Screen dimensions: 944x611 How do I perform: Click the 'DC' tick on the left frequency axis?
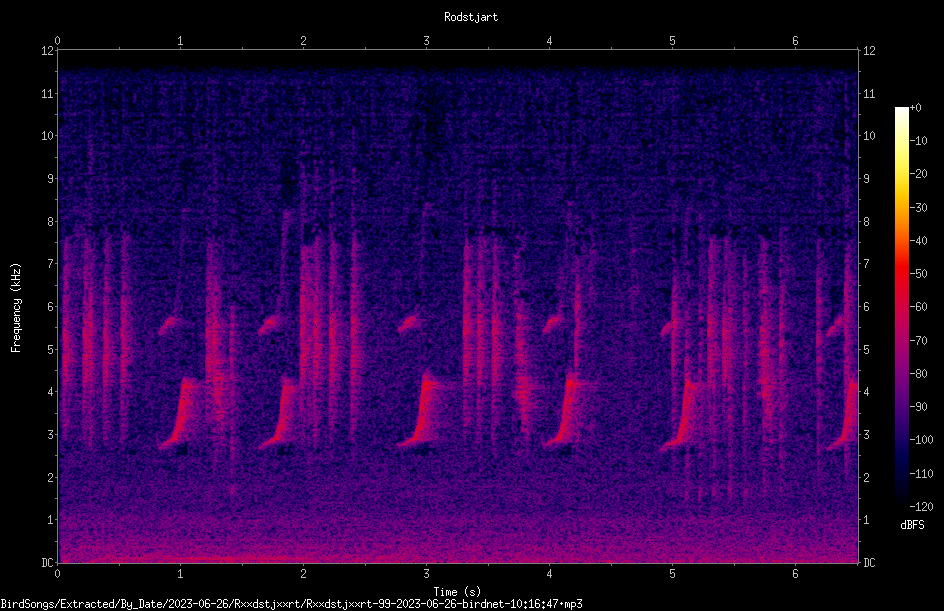click(48, 563)
